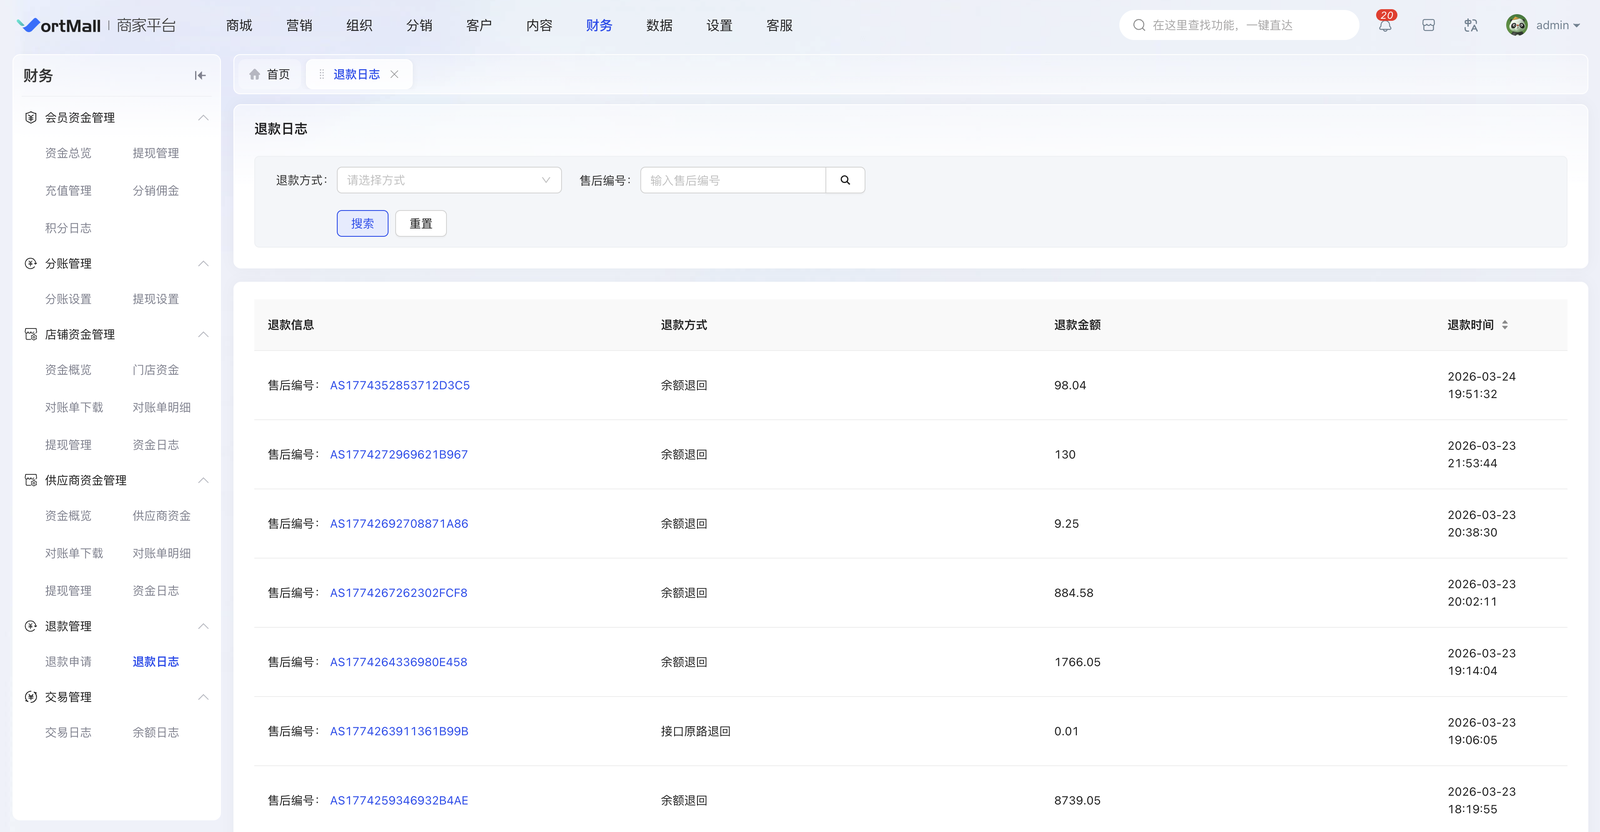Image resolution: width=1600 pixels, height=832 pixels.
Task: Collapse the 供应商资金管理 group
Action: (203, 481)
